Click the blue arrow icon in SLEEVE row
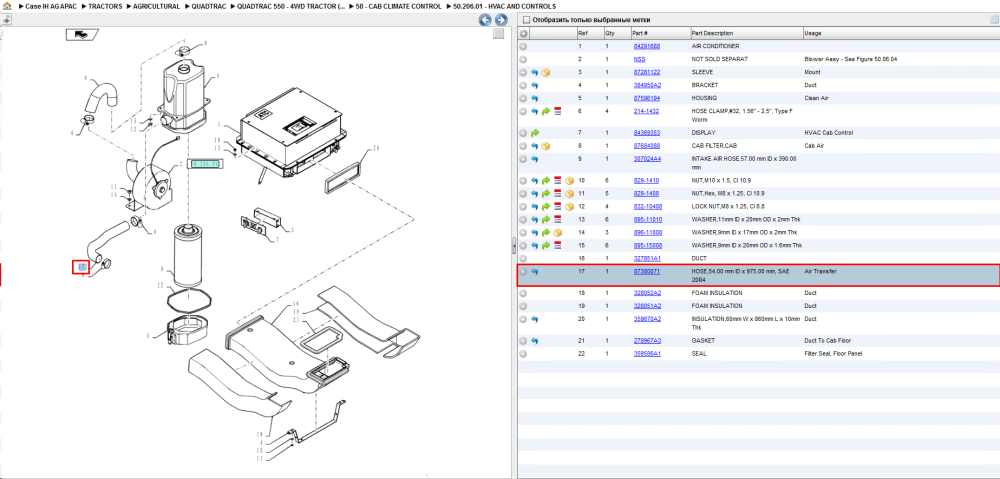Image resolution: width=1000 pixels, height=479 pixels. pyautogui.click(x=534, y=73)
